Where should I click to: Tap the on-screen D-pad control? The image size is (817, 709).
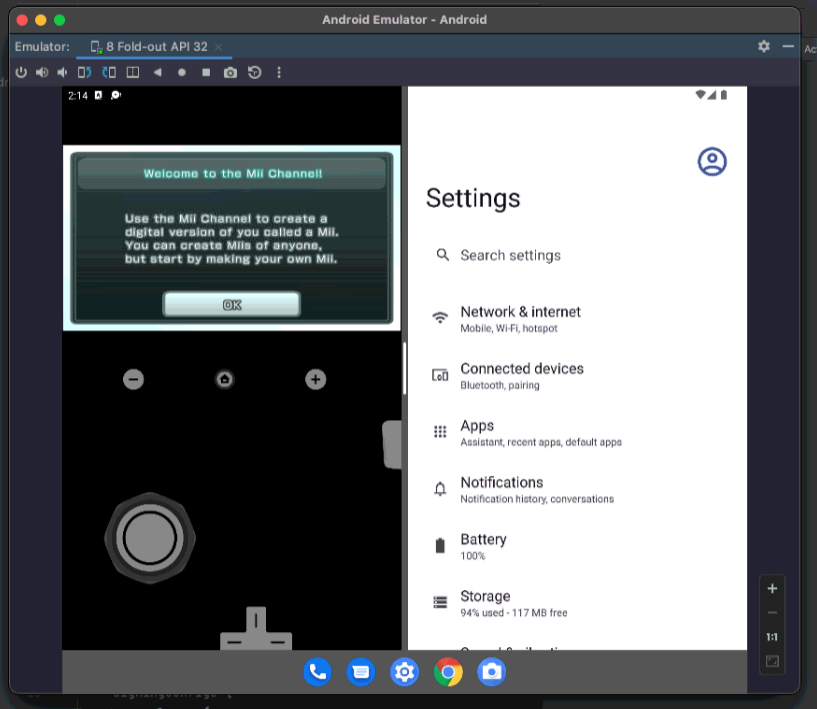pyautogui.click(x=256, y=628)
